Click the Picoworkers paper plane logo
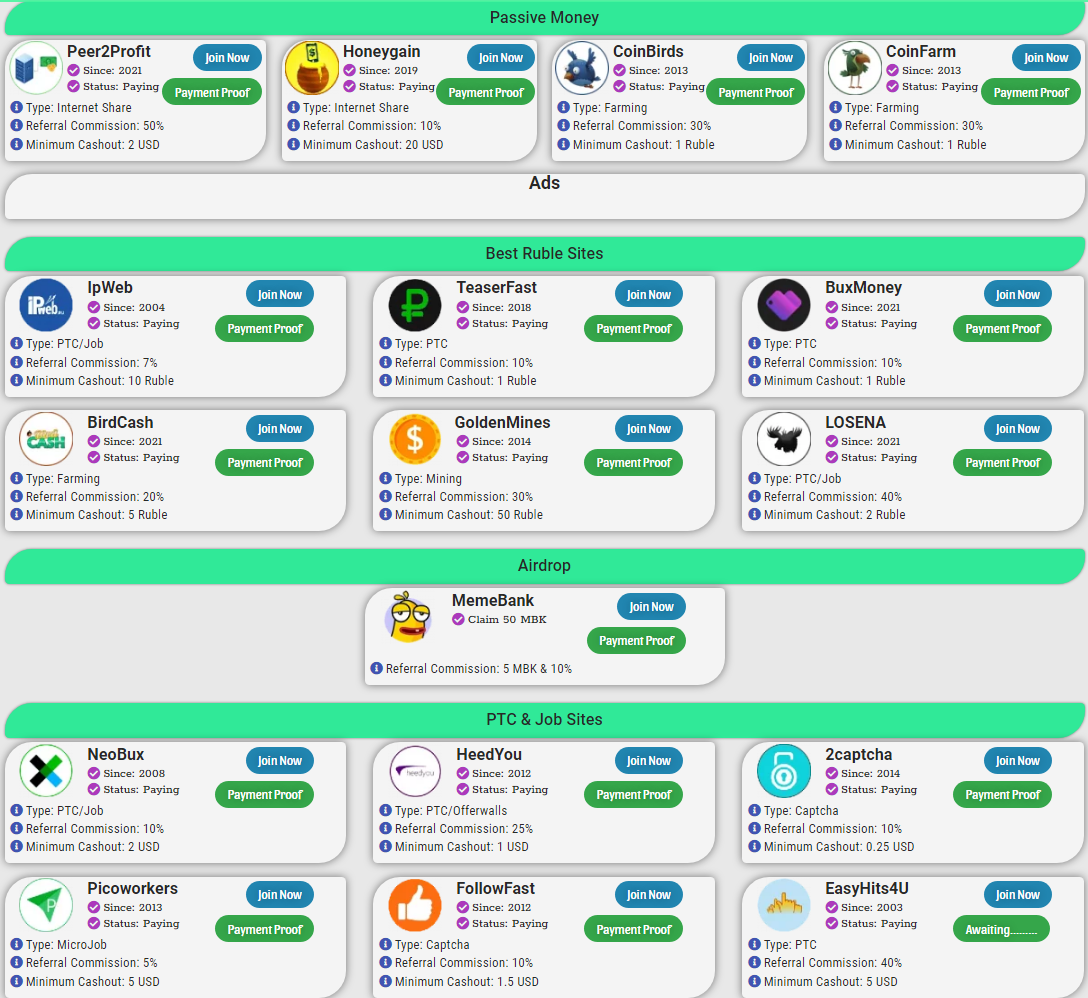 tap(46, 905)
